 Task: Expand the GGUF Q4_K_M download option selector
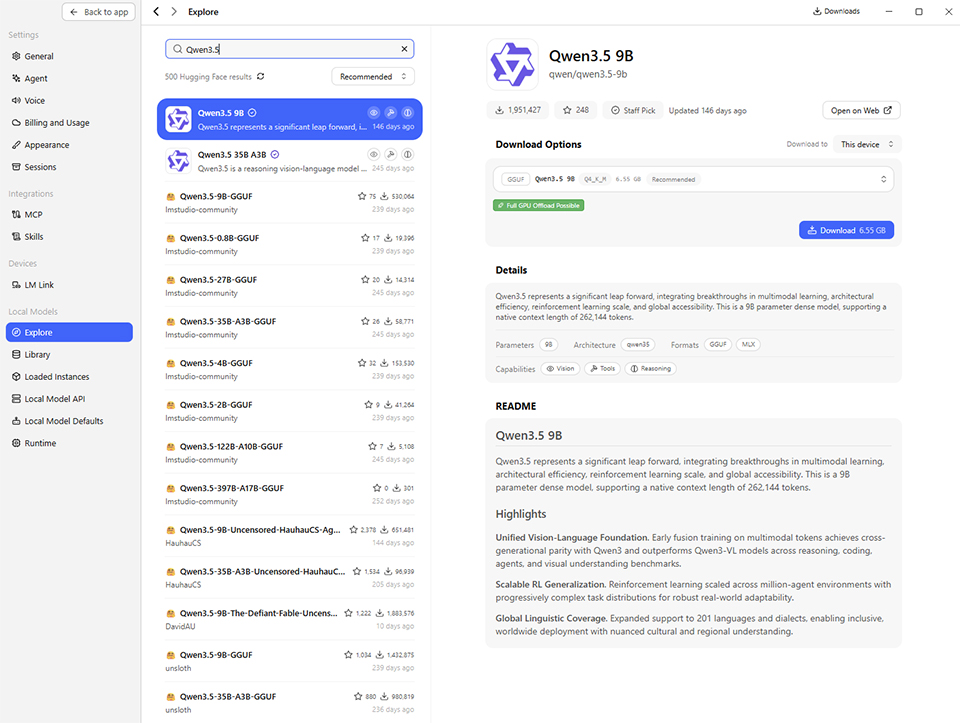pyautogui.click(x=693, y=179)
